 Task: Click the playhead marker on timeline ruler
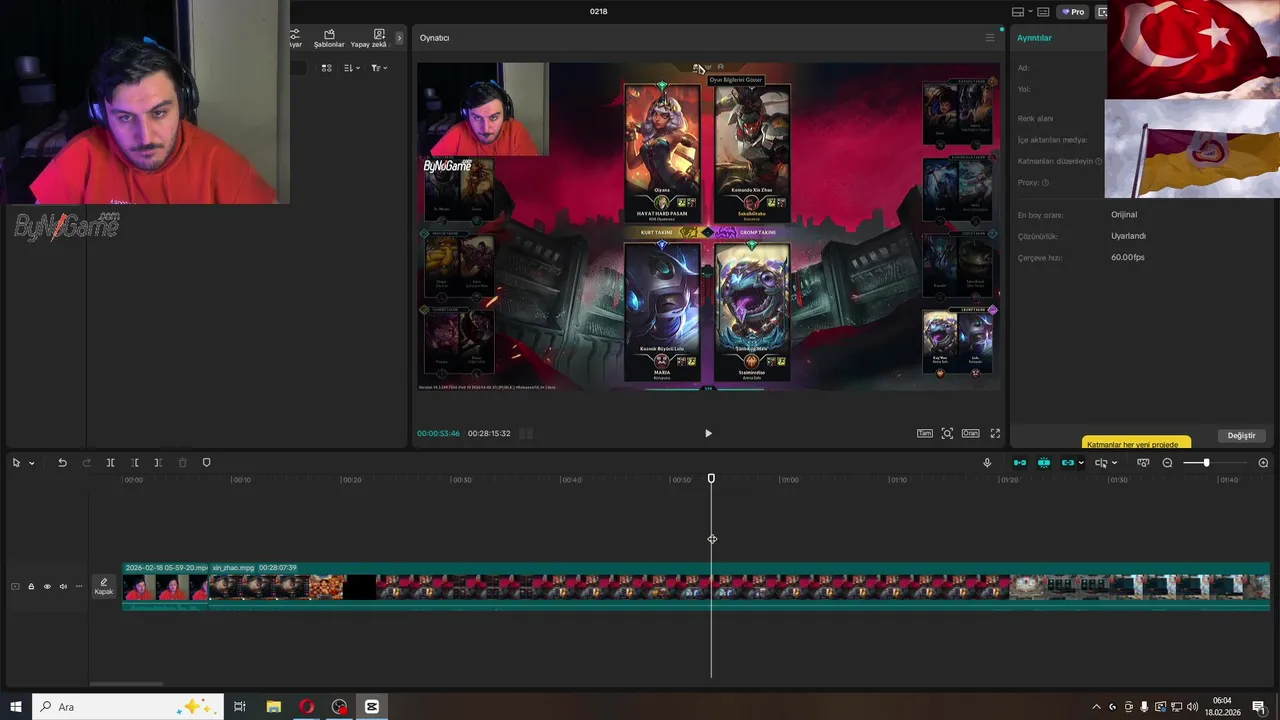click(711, 479)
